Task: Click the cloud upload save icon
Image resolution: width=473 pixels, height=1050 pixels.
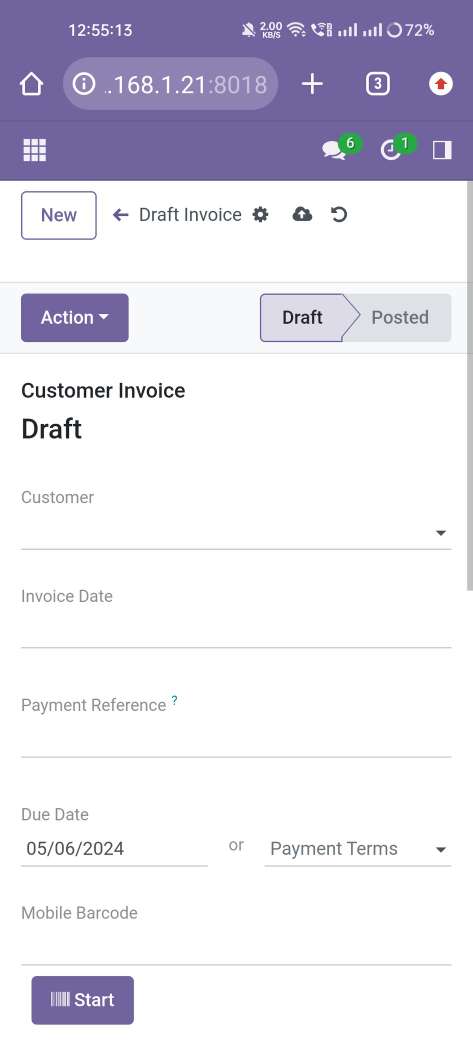Action: click(302, 215)
